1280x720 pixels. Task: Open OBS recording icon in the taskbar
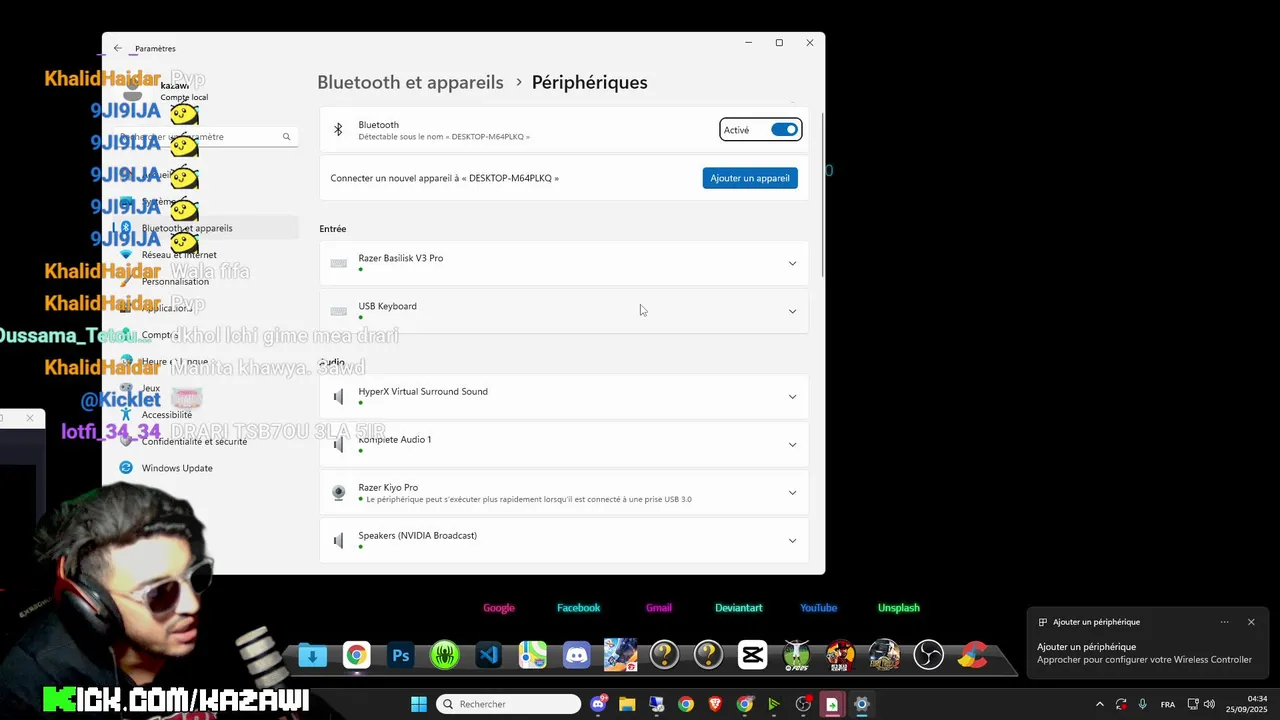point(803,704)
